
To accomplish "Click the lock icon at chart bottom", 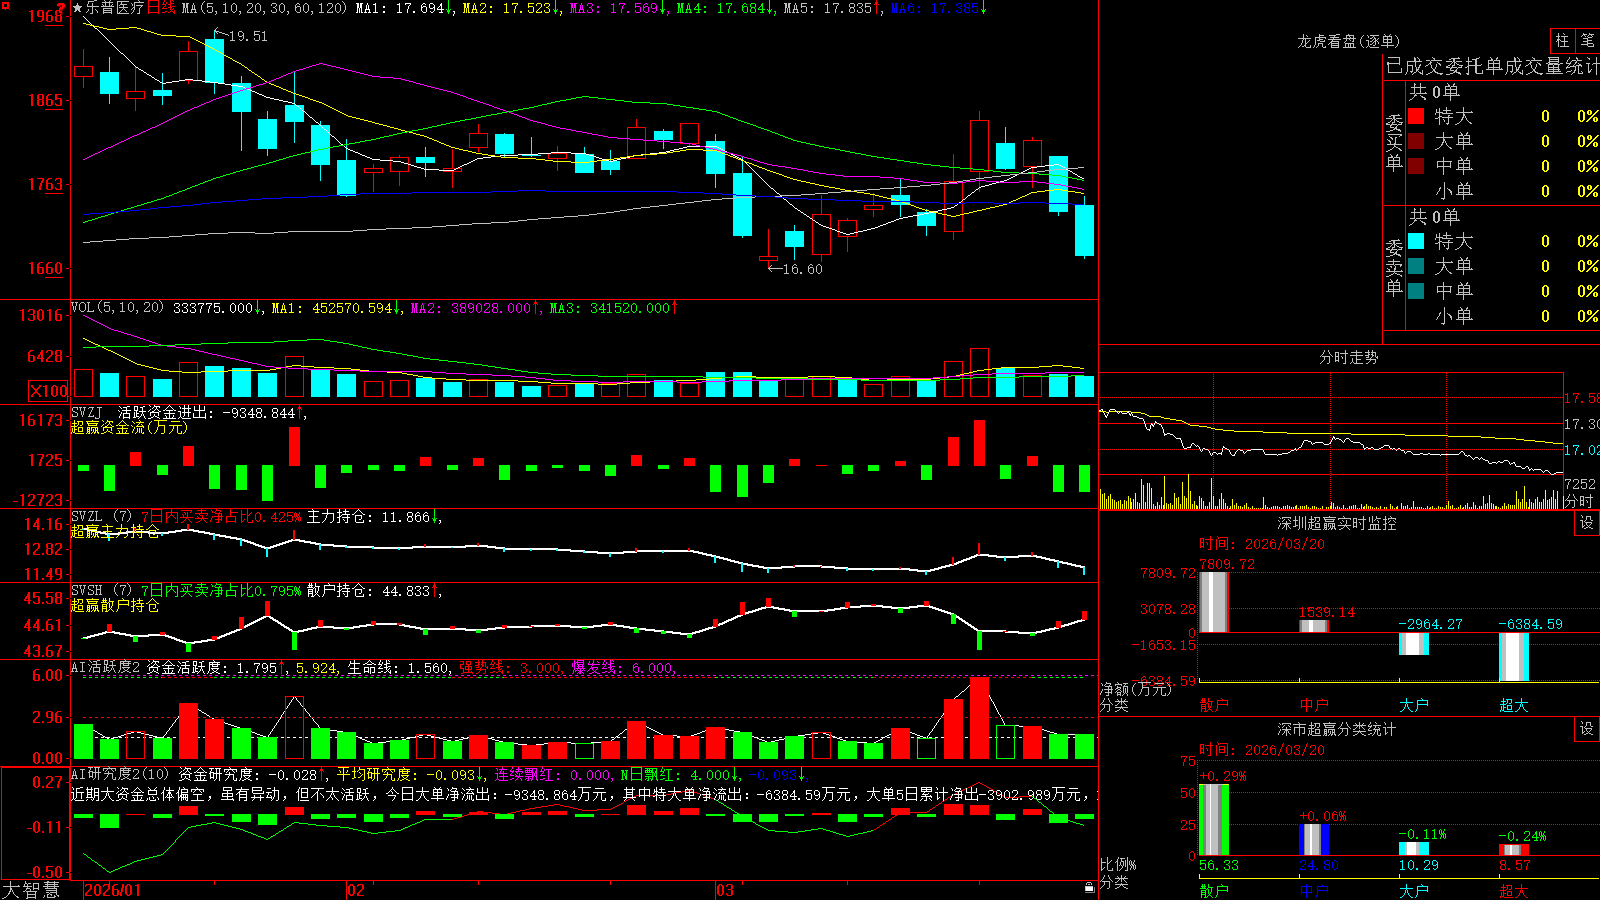I will 1090,888.
